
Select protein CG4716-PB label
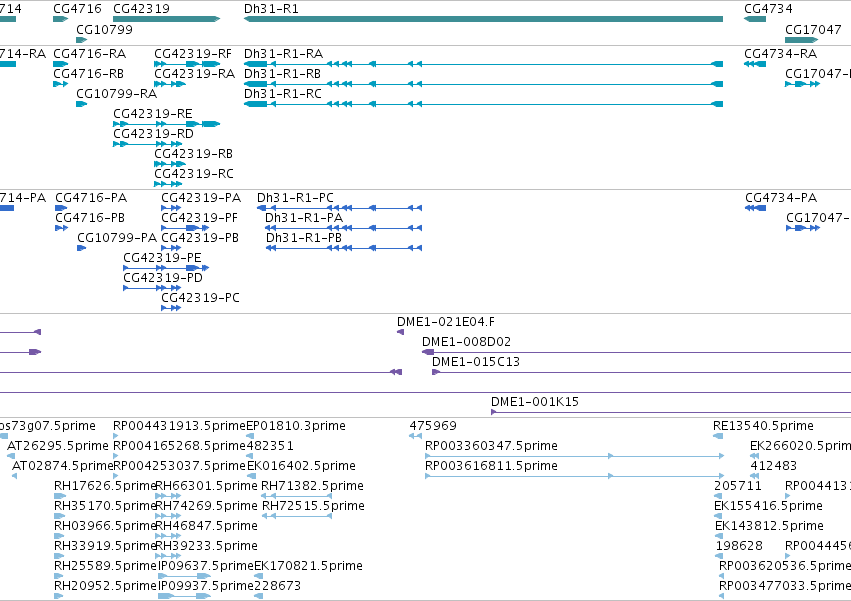90,218
